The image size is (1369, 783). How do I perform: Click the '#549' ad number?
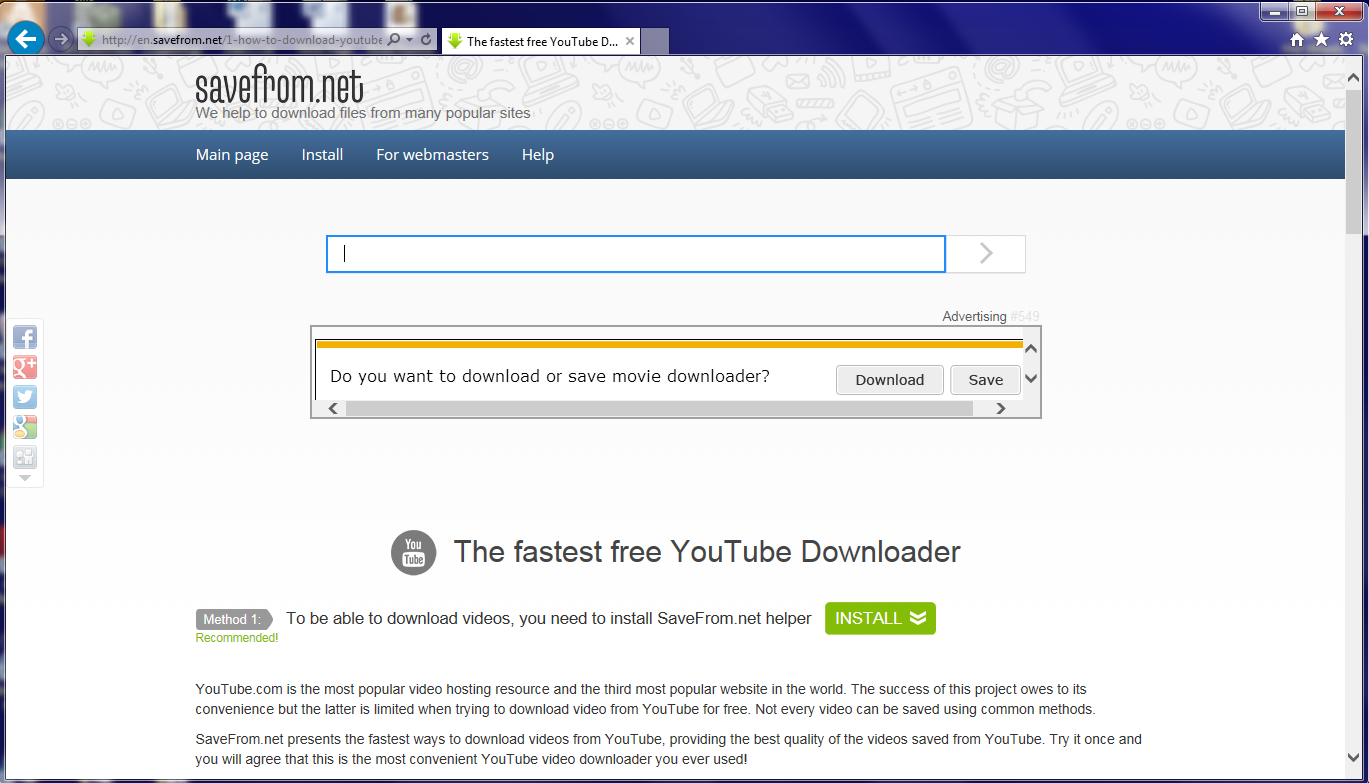(x=1025, y=317)
